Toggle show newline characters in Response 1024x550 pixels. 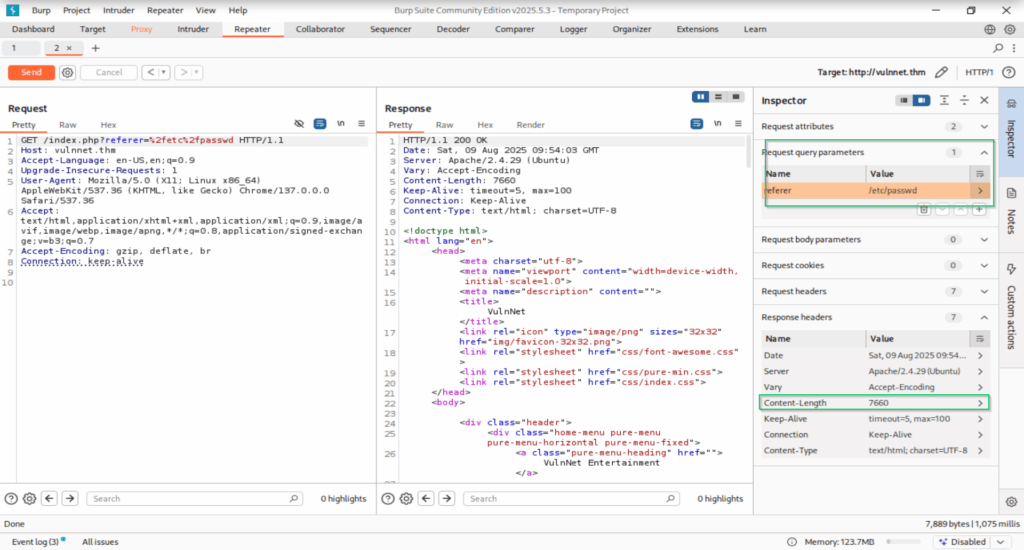point(718,123)
